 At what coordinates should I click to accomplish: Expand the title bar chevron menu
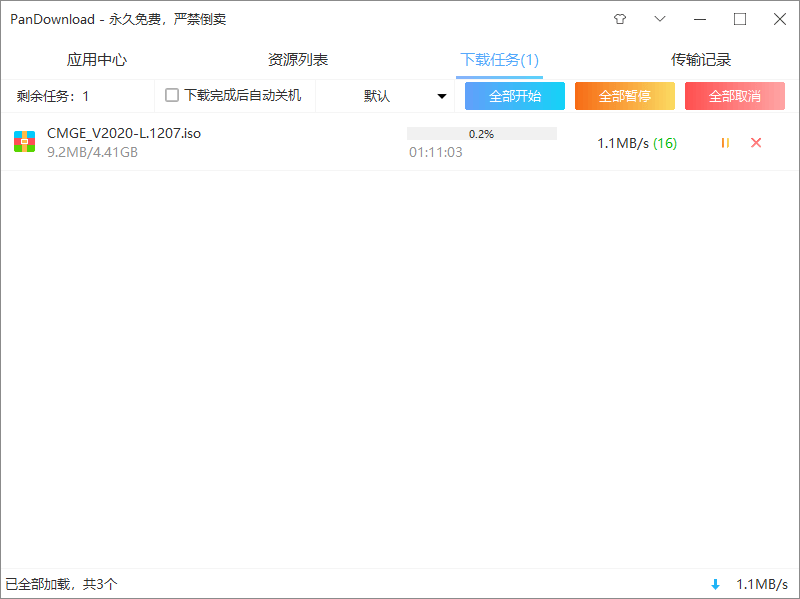[x=658, y=19]
